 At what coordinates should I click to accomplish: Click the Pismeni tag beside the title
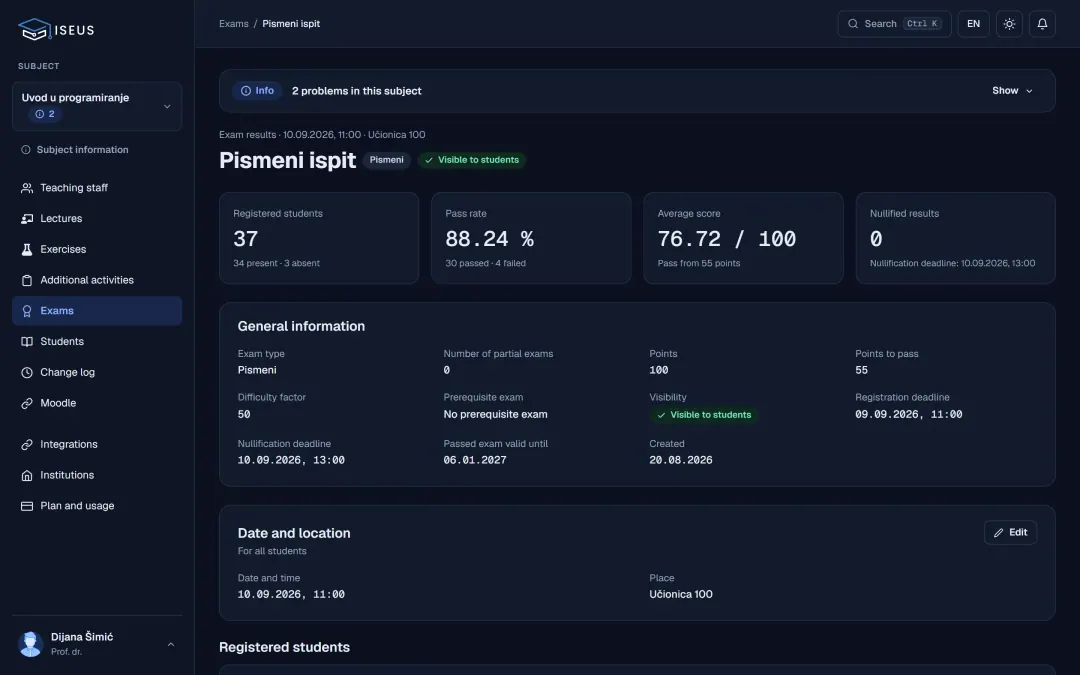click(386, 160)
